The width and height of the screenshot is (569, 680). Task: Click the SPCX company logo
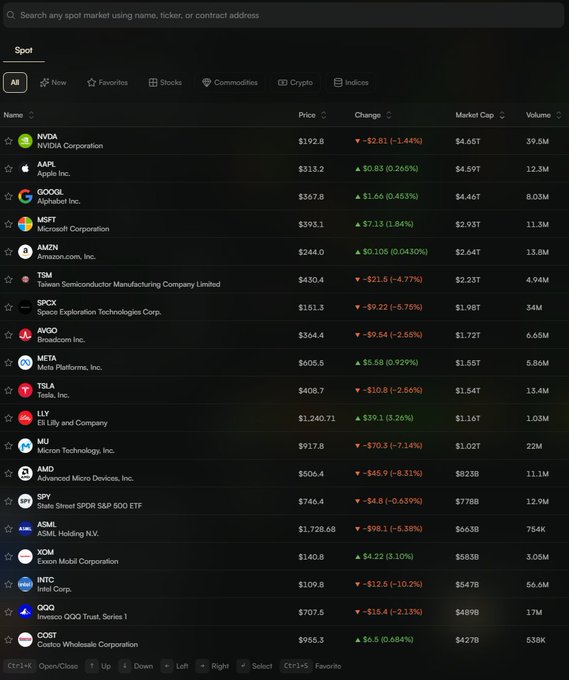pos(25,307)
